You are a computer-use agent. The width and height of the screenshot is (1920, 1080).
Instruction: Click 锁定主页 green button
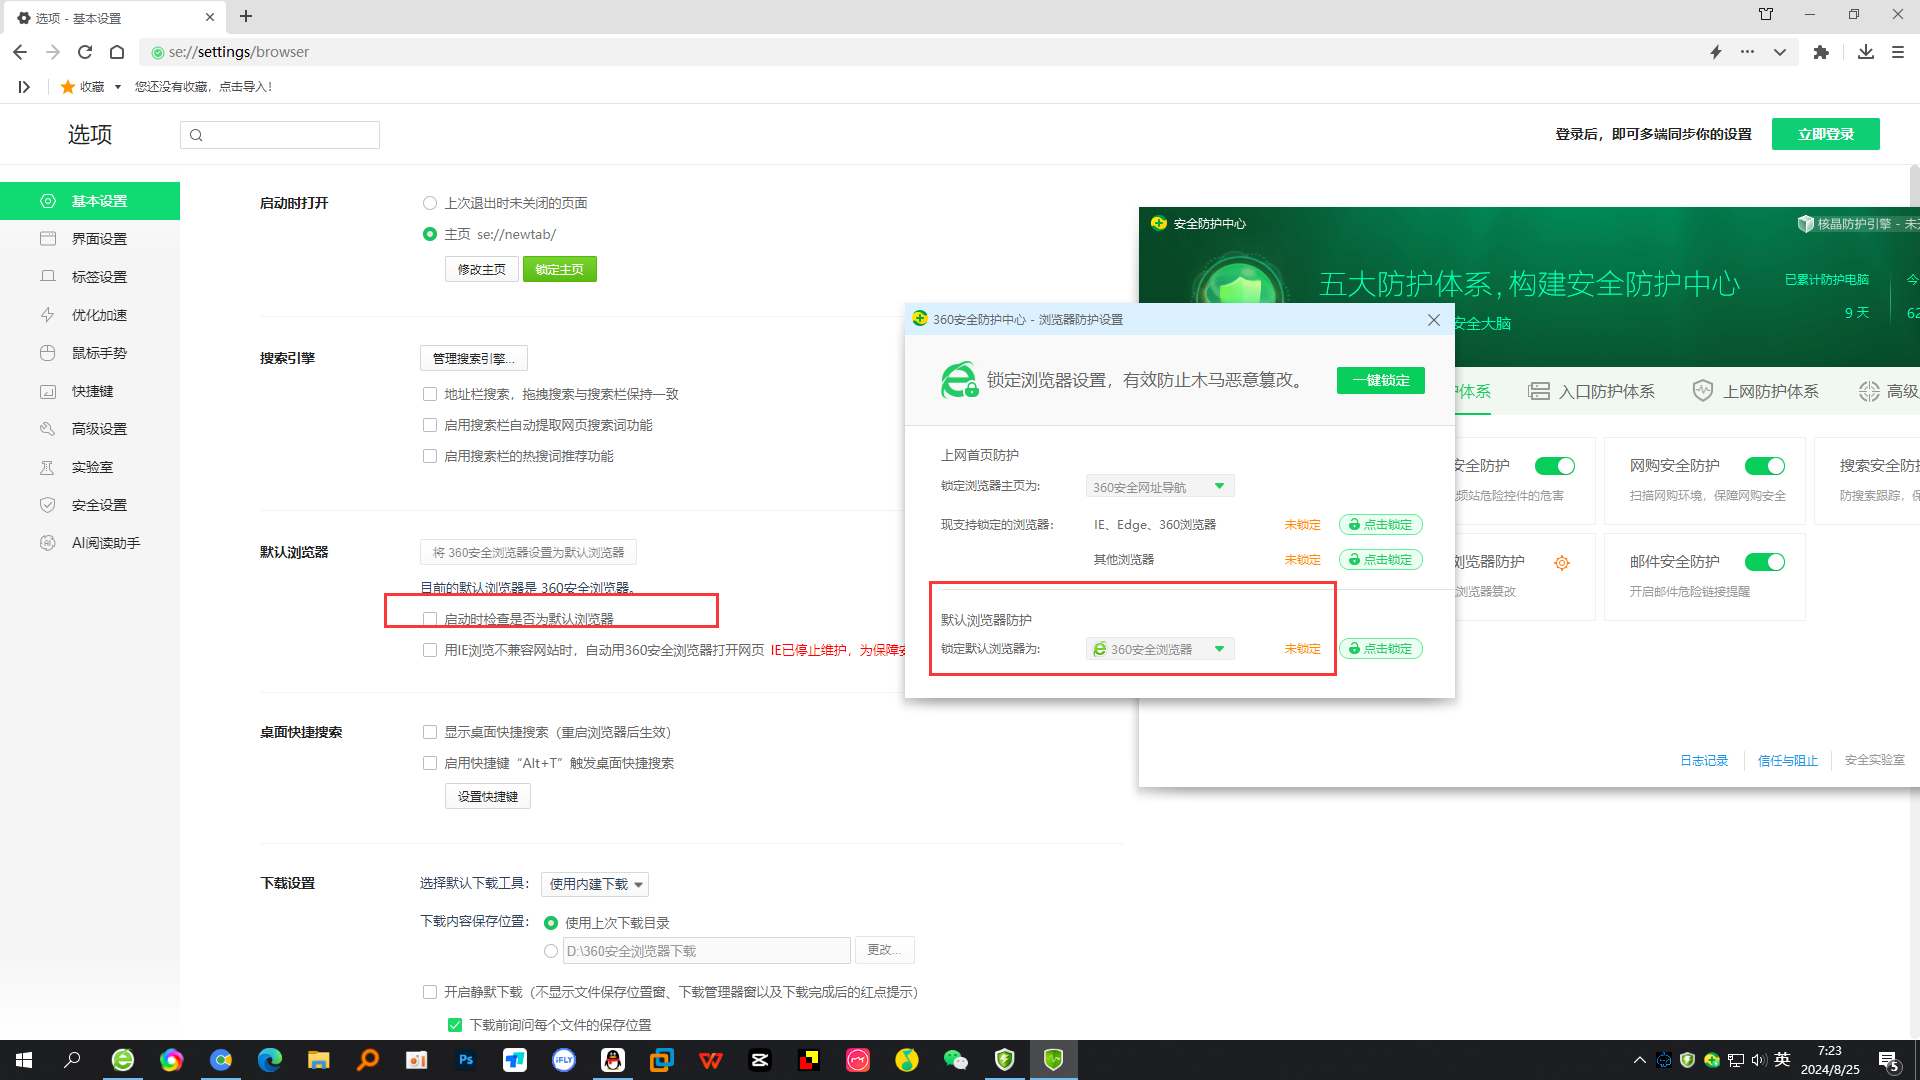point(560,269)
